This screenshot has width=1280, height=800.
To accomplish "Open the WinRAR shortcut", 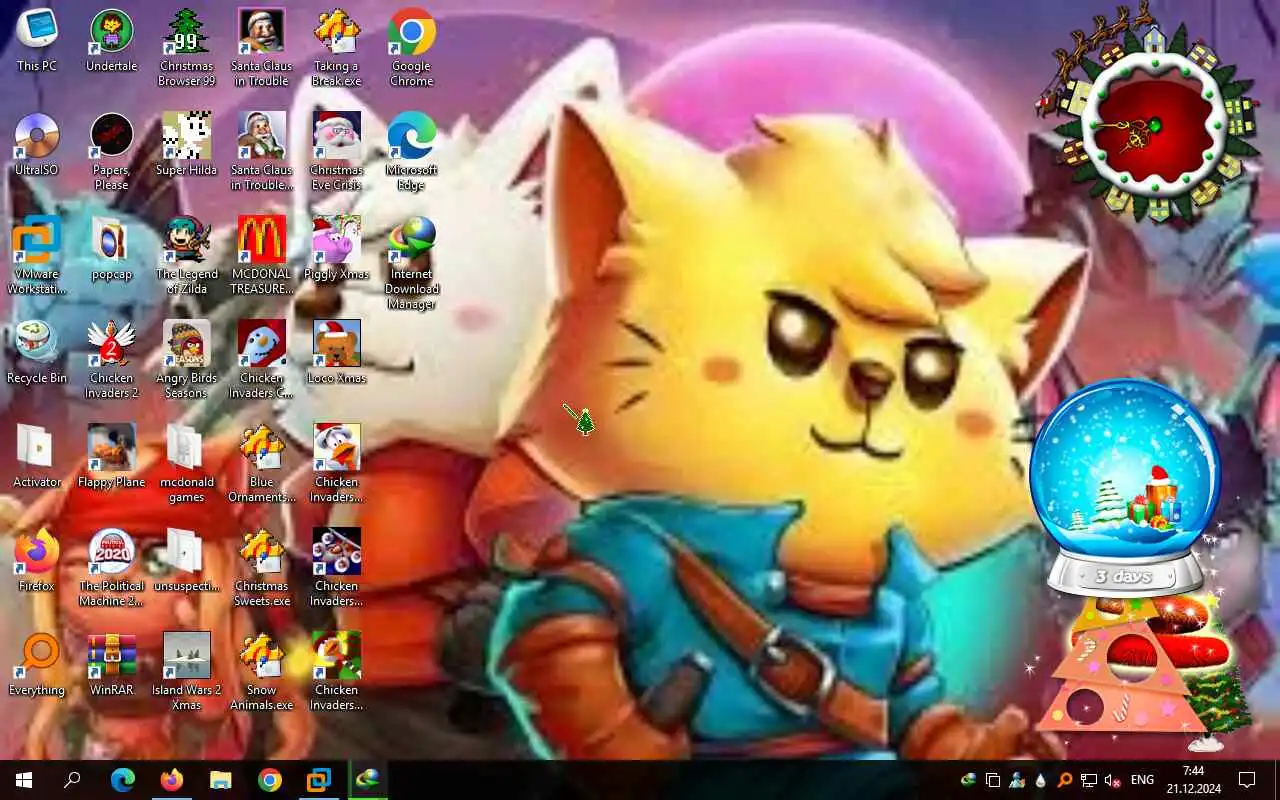I will coord(112,665).
